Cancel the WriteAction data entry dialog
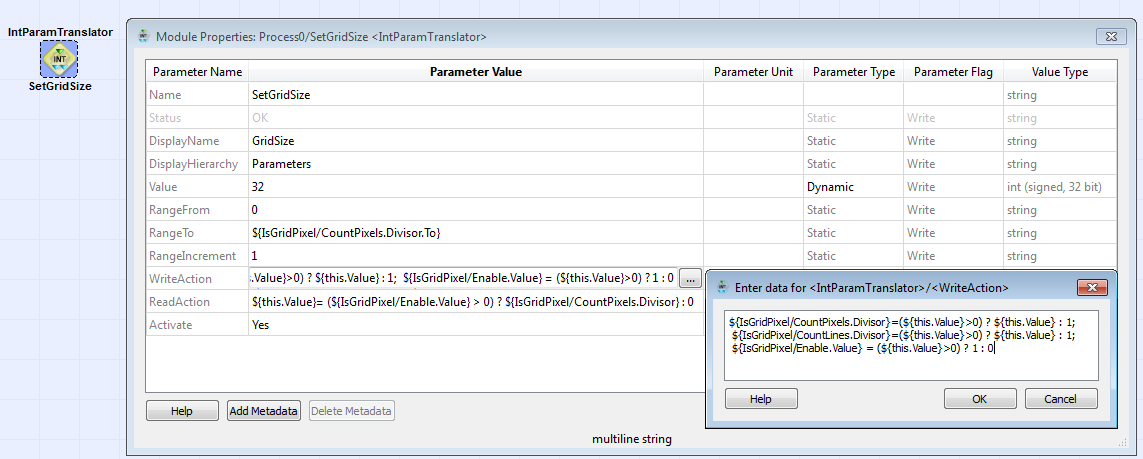The height and width of the screenshot is (459, 1143). point(1061,399)
